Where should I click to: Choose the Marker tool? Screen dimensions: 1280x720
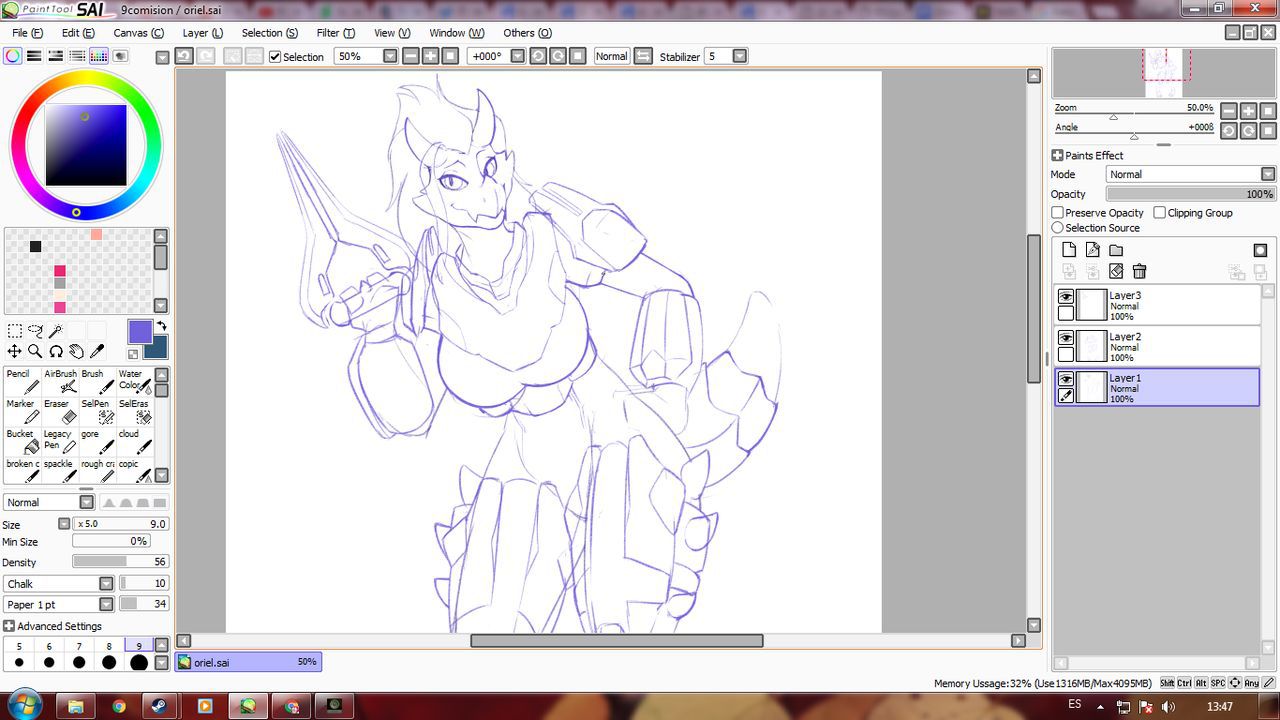click(x=23, y=412)
